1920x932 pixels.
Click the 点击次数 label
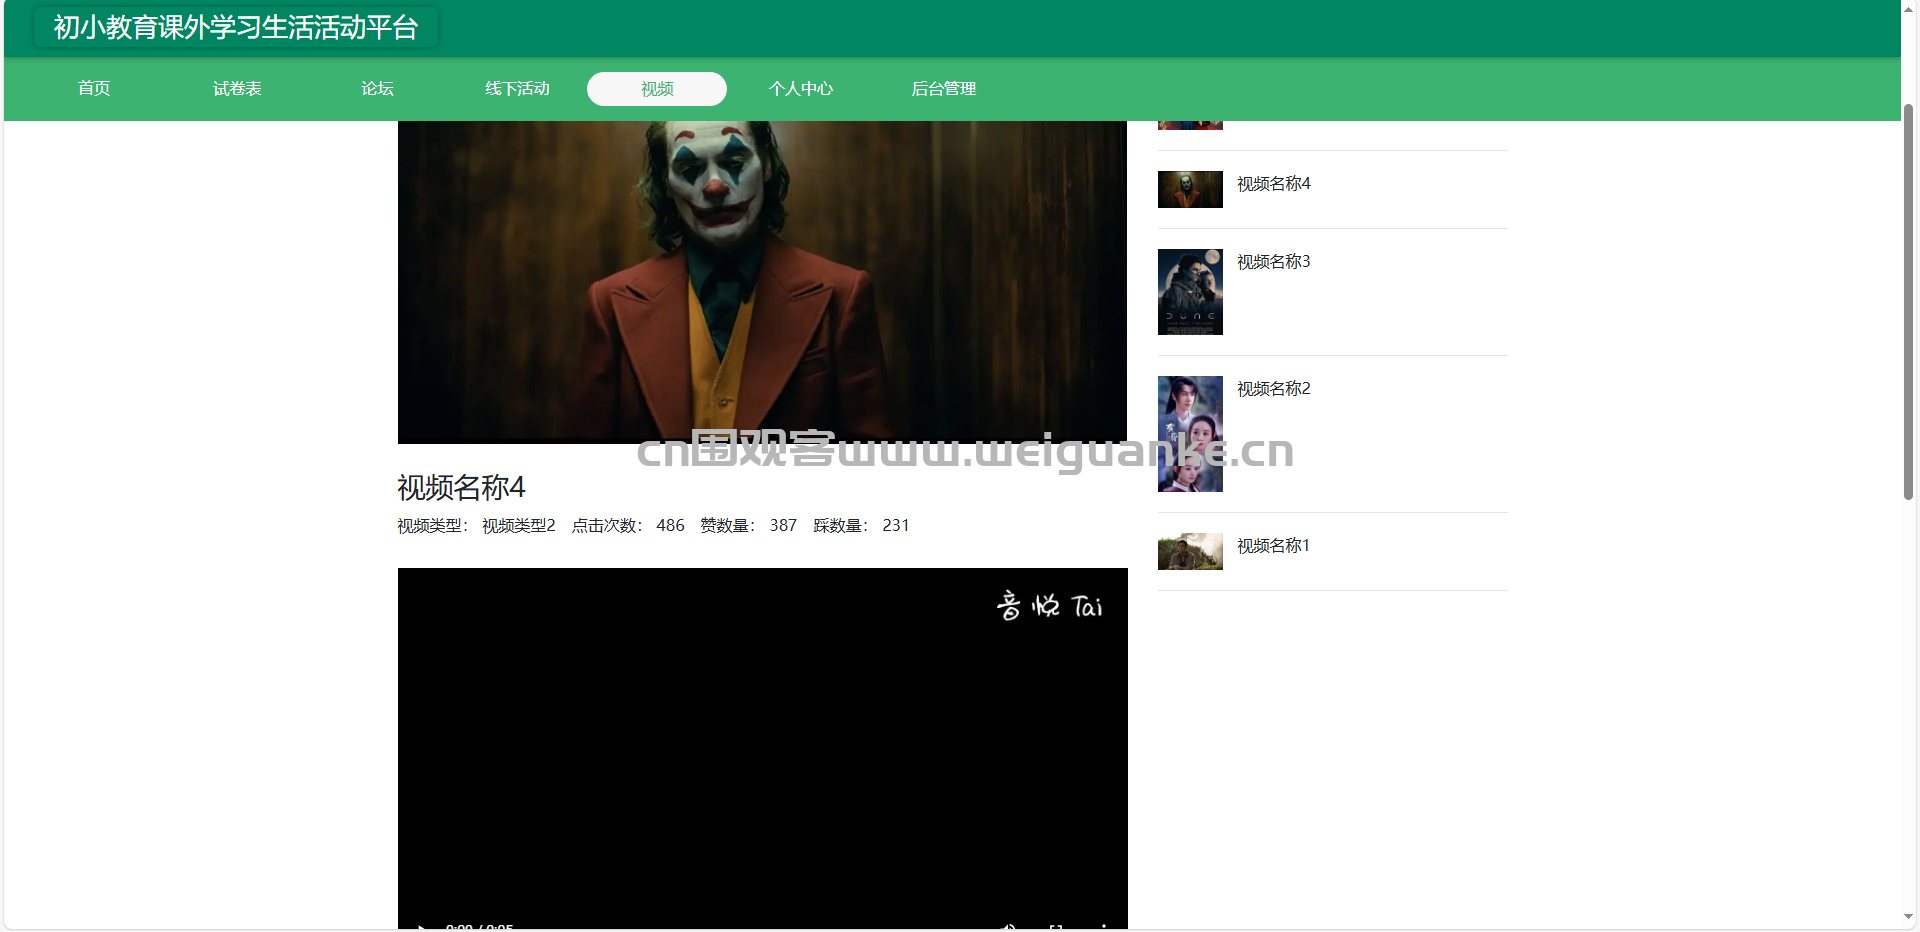tap(606, 525)
